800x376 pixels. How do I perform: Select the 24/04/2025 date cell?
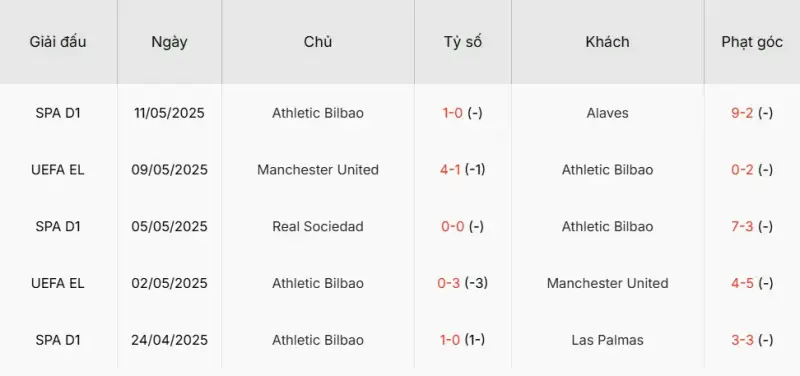coord(169,340)
